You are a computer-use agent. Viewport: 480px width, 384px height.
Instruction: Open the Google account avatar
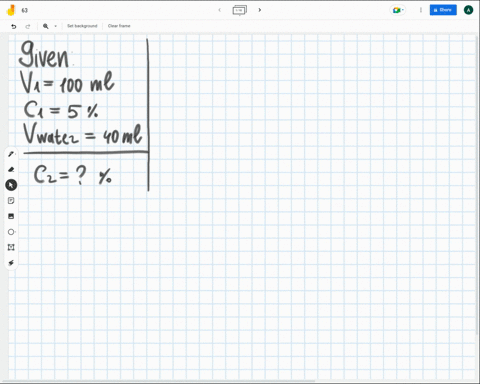point(468,10)
